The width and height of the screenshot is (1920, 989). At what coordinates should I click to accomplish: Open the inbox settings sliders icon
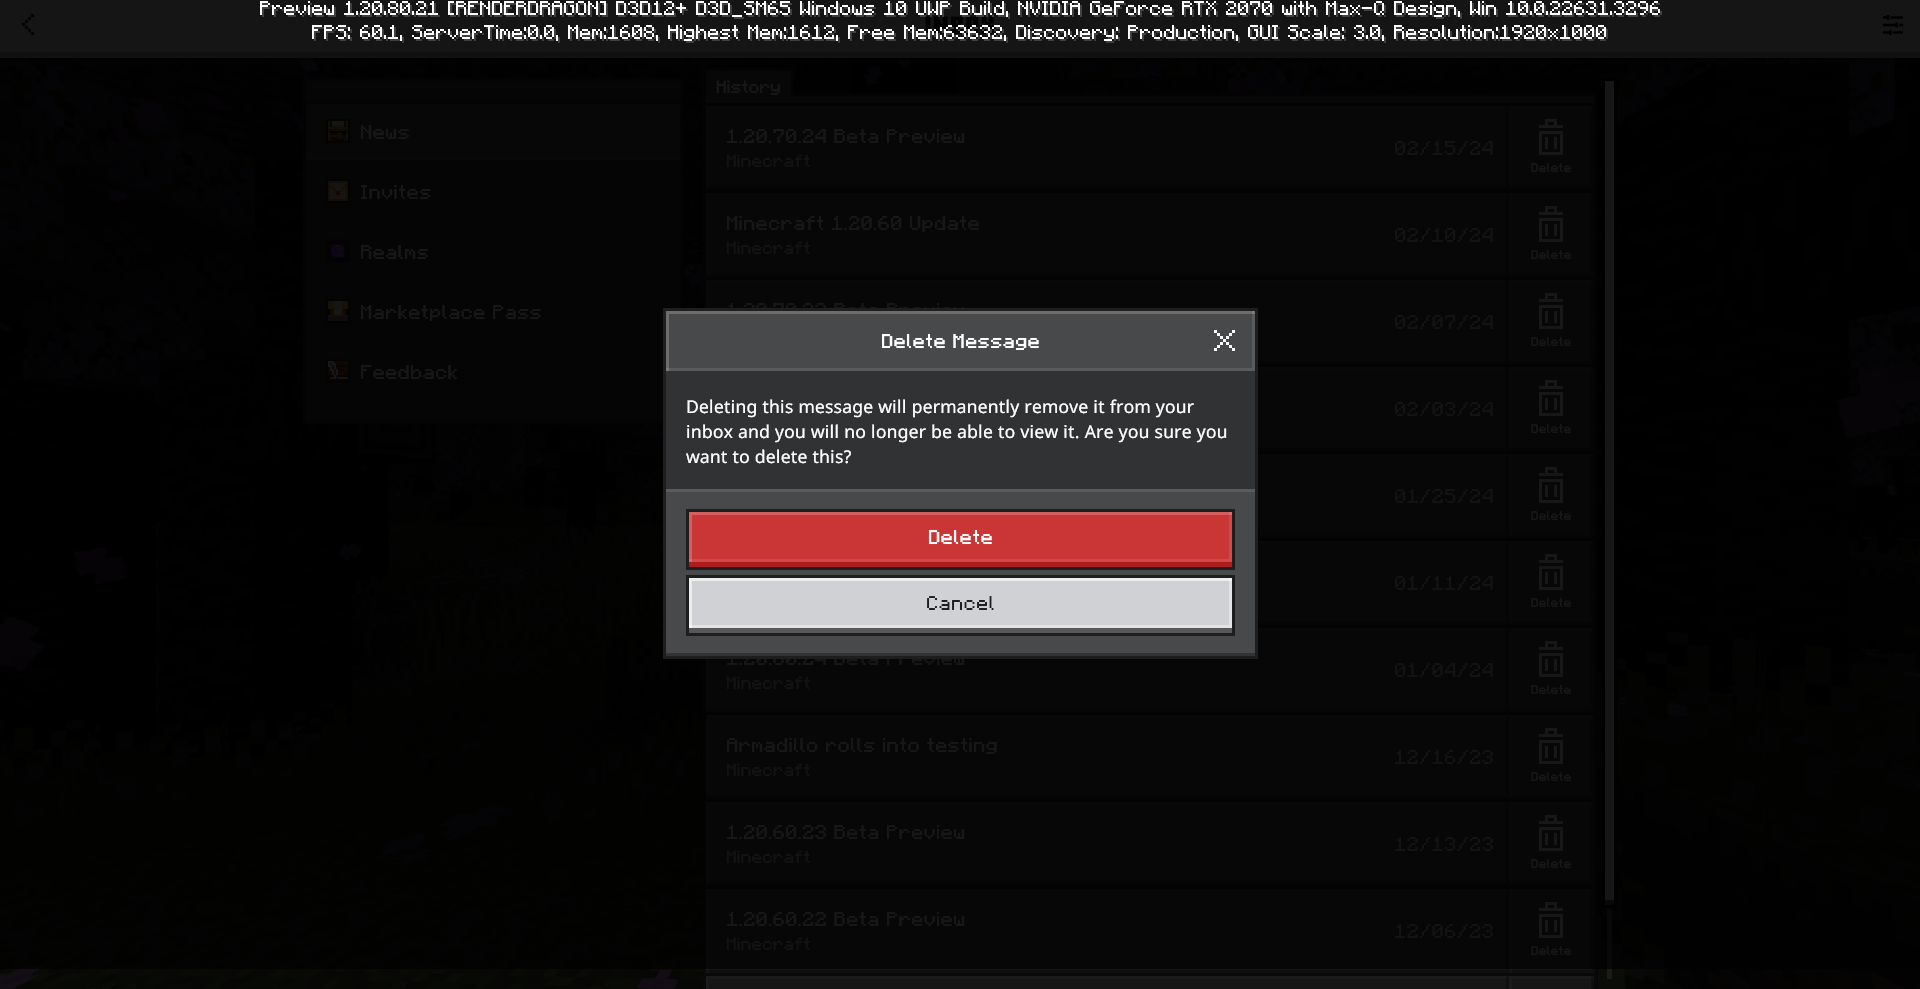coord(1892,25)
